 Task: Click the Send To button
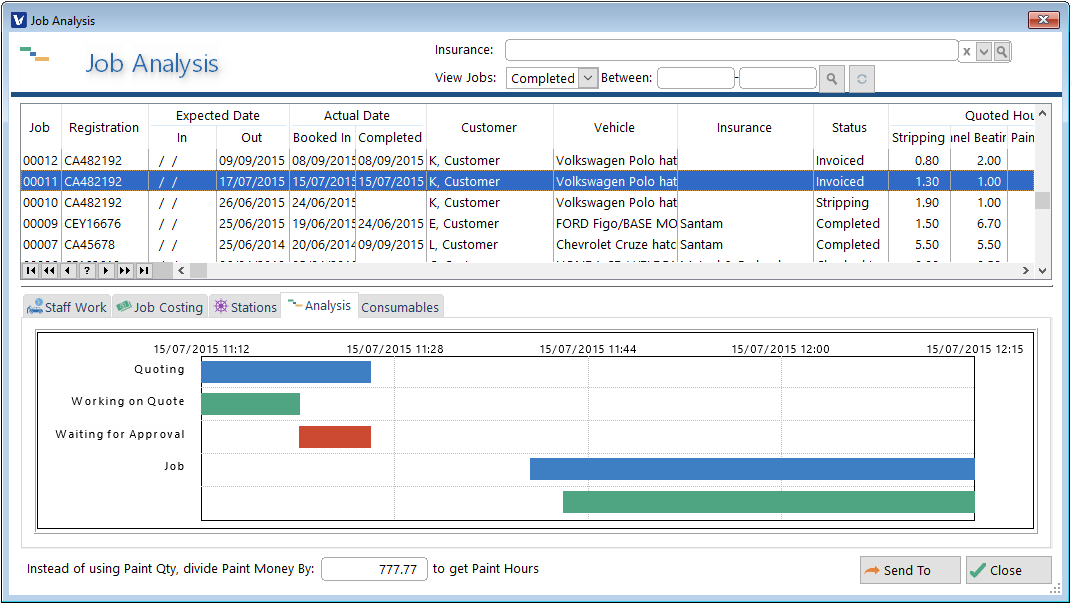coord(909,569)
